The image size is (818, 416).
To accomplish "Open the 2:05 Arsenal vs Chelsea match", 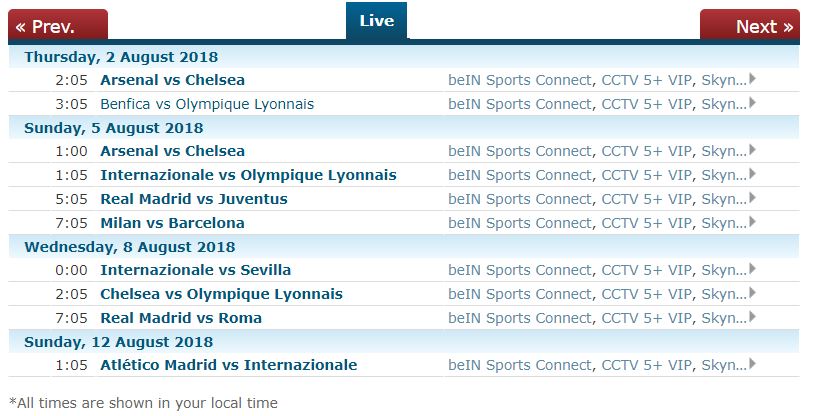I will [x=173, y=80].
